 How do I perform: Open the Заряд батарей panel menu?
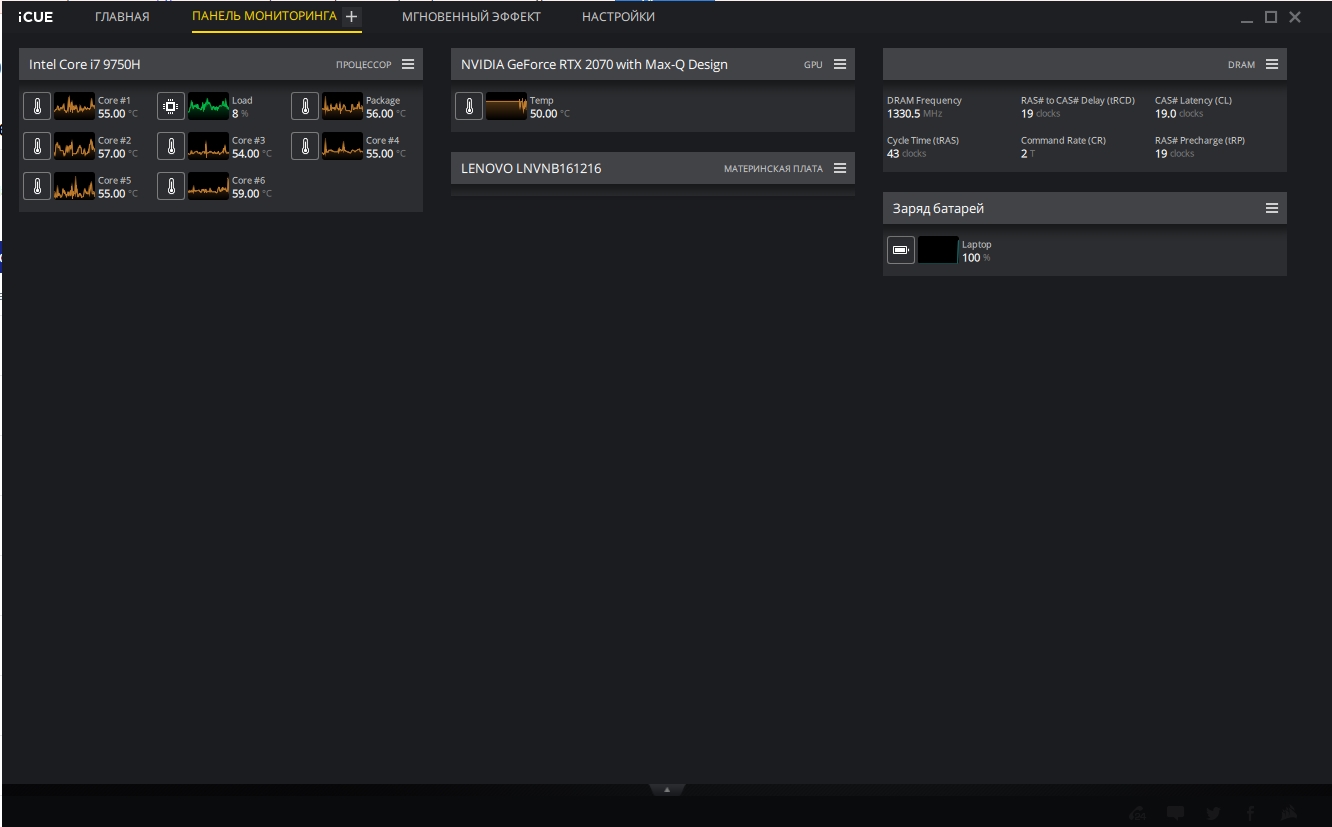1272,208
